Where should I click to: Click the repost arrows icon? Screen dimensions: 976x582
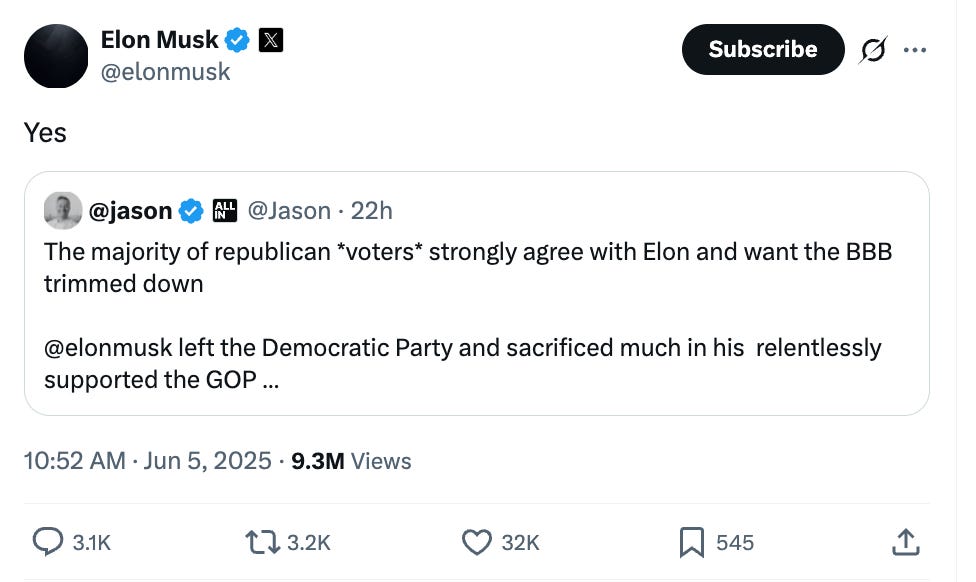click(x=261, y=542)
